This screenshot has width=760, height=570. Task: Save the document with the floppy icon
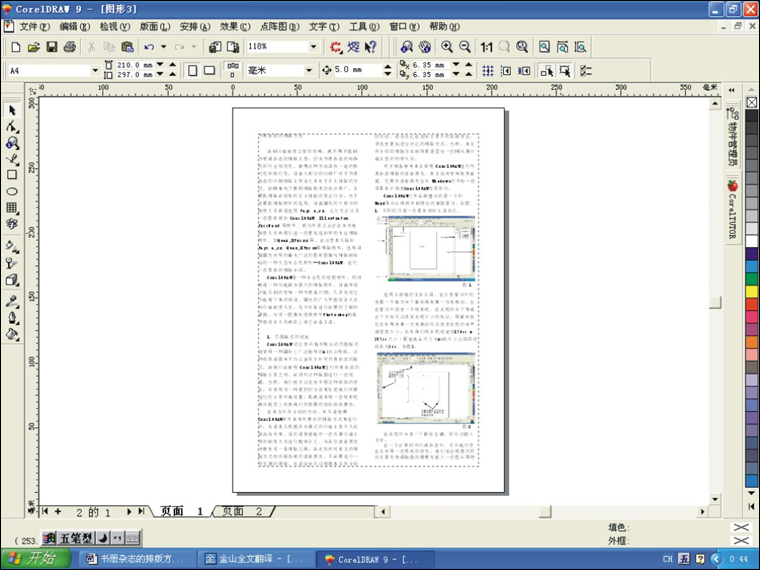[x=52, y=47]
